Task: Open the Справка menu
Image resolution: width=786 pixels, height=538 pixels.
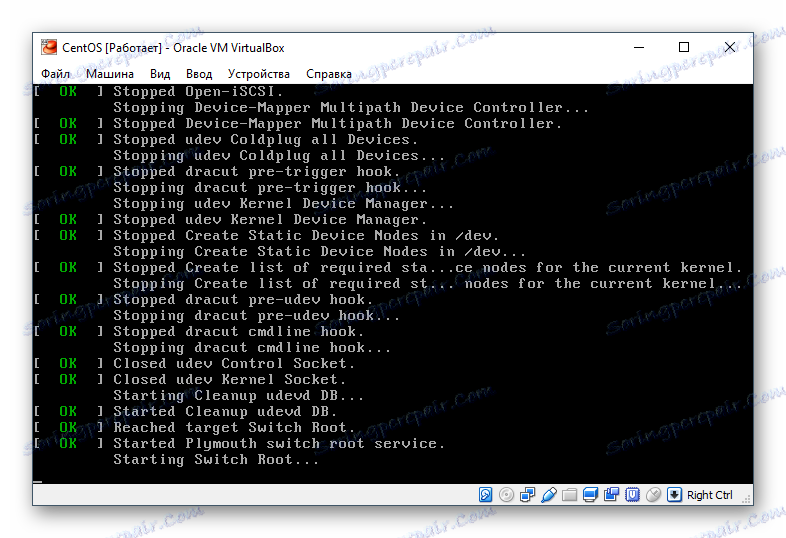Action: (329, 74)
